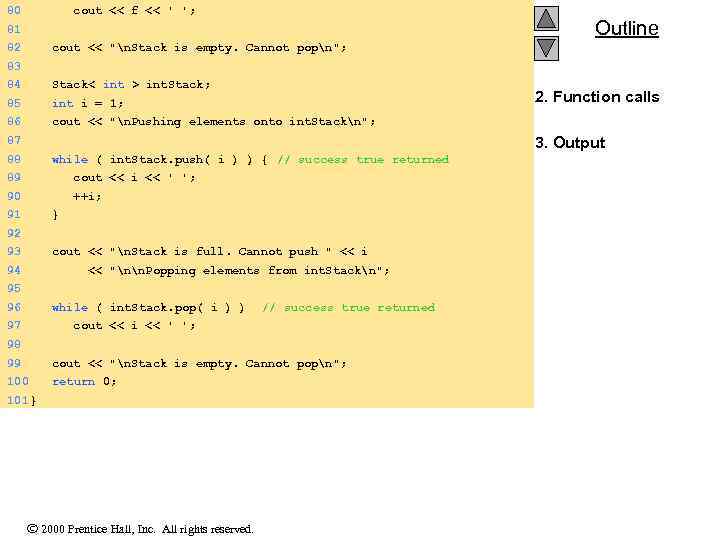Click the comment after intStack.push

click(363, 160)
